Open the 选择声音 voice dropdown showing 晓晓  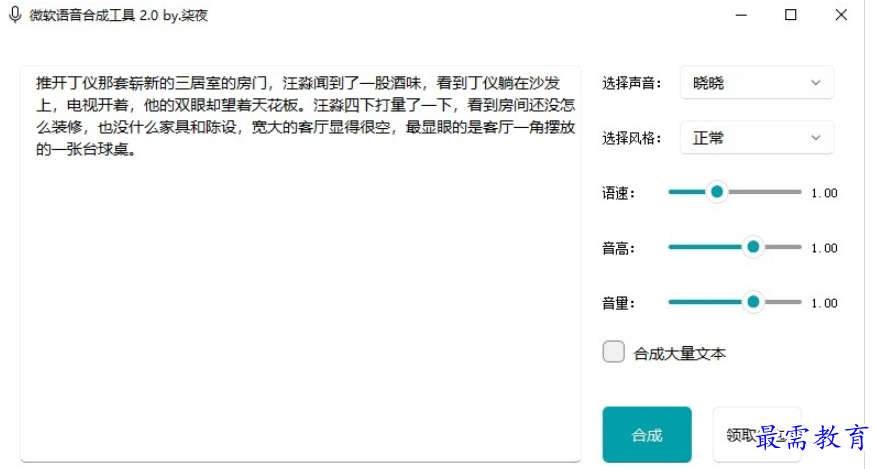point(757,83)
